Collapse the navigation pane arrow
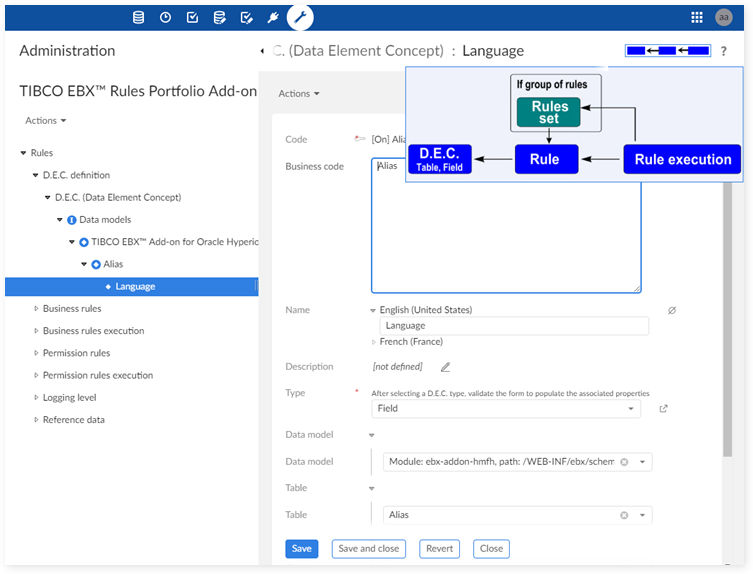 click(x=262, y=51)
